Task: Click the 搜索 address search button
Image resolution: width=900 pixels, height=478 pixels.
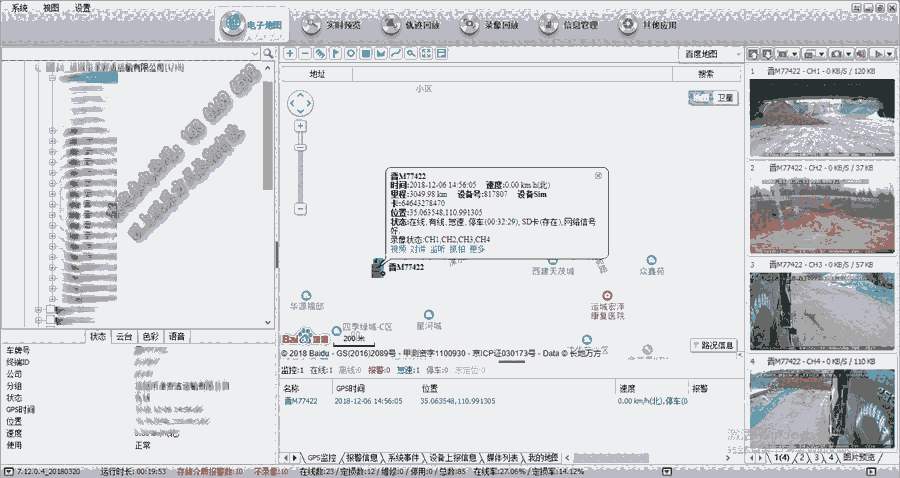Action: [706, 74]
